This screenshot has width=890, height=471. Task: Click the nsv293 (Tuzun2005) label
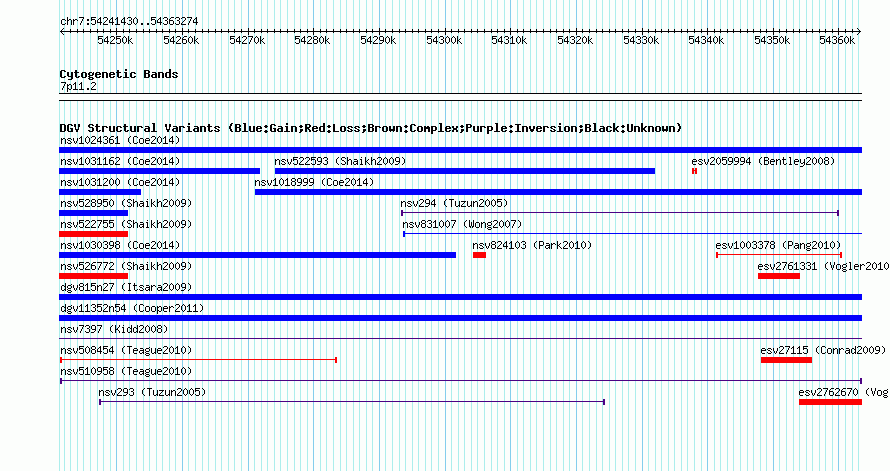[152, 392]
